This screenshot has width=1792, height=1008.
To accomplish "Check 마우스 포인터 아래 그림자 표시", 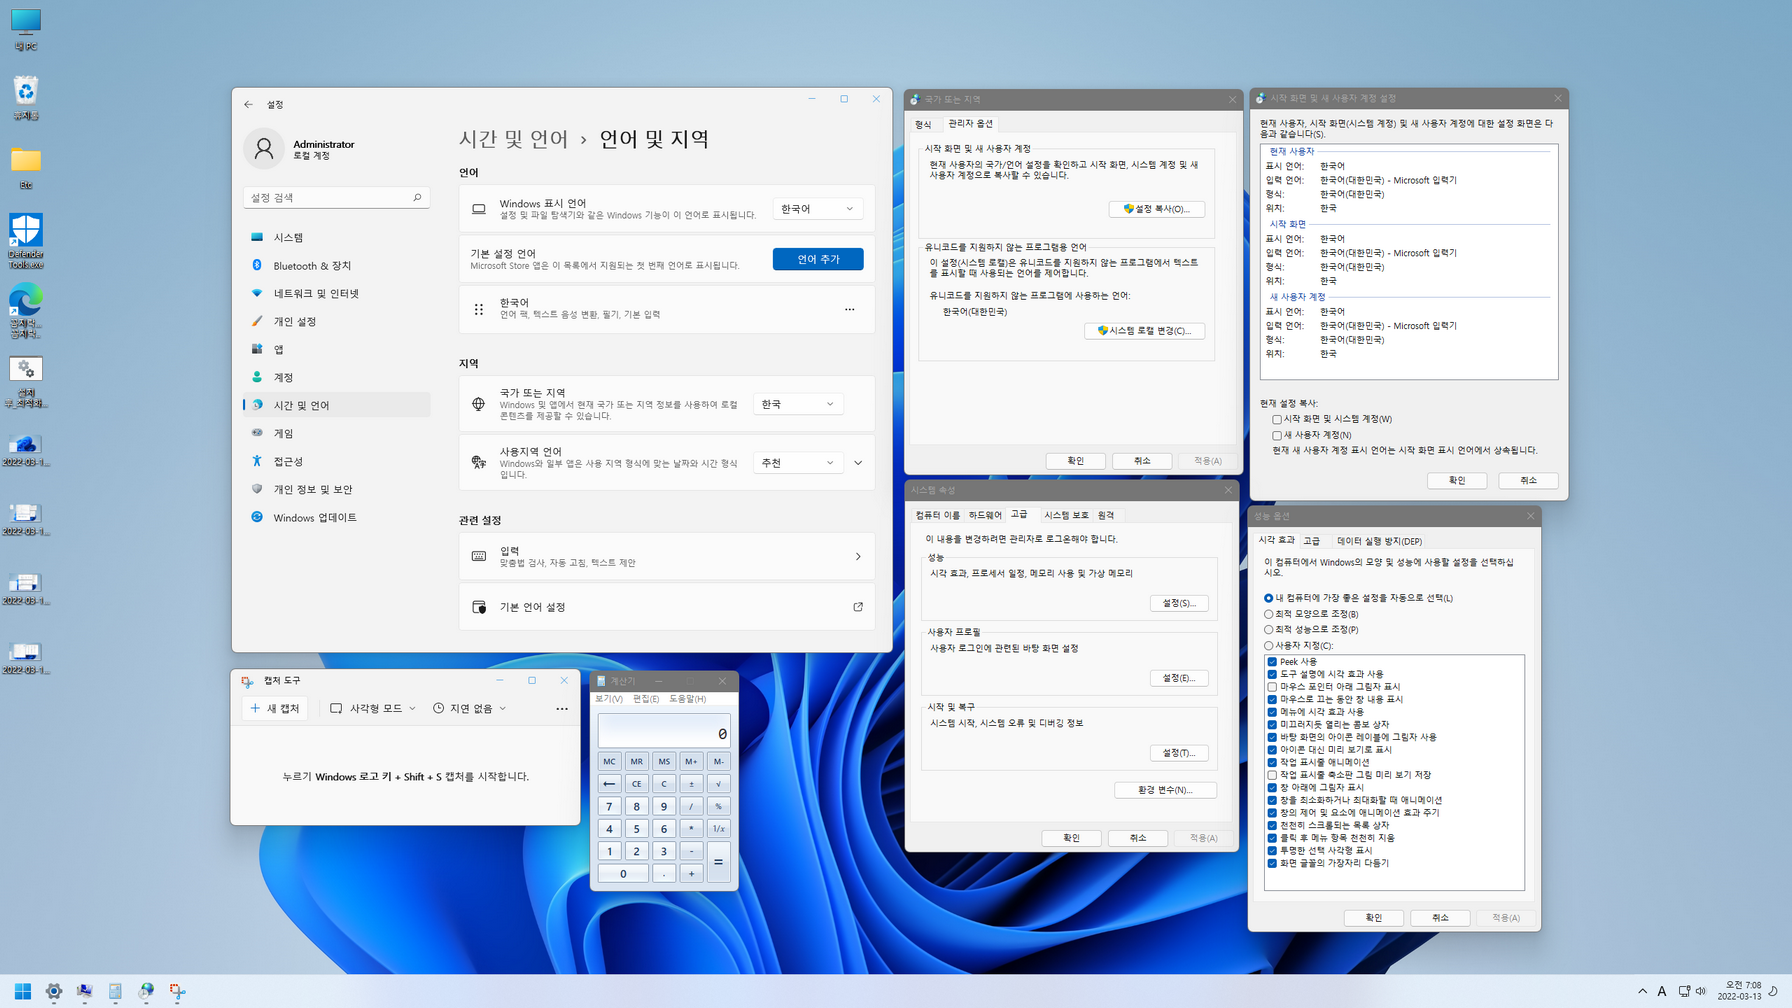I will click(x=1272, y=687).
